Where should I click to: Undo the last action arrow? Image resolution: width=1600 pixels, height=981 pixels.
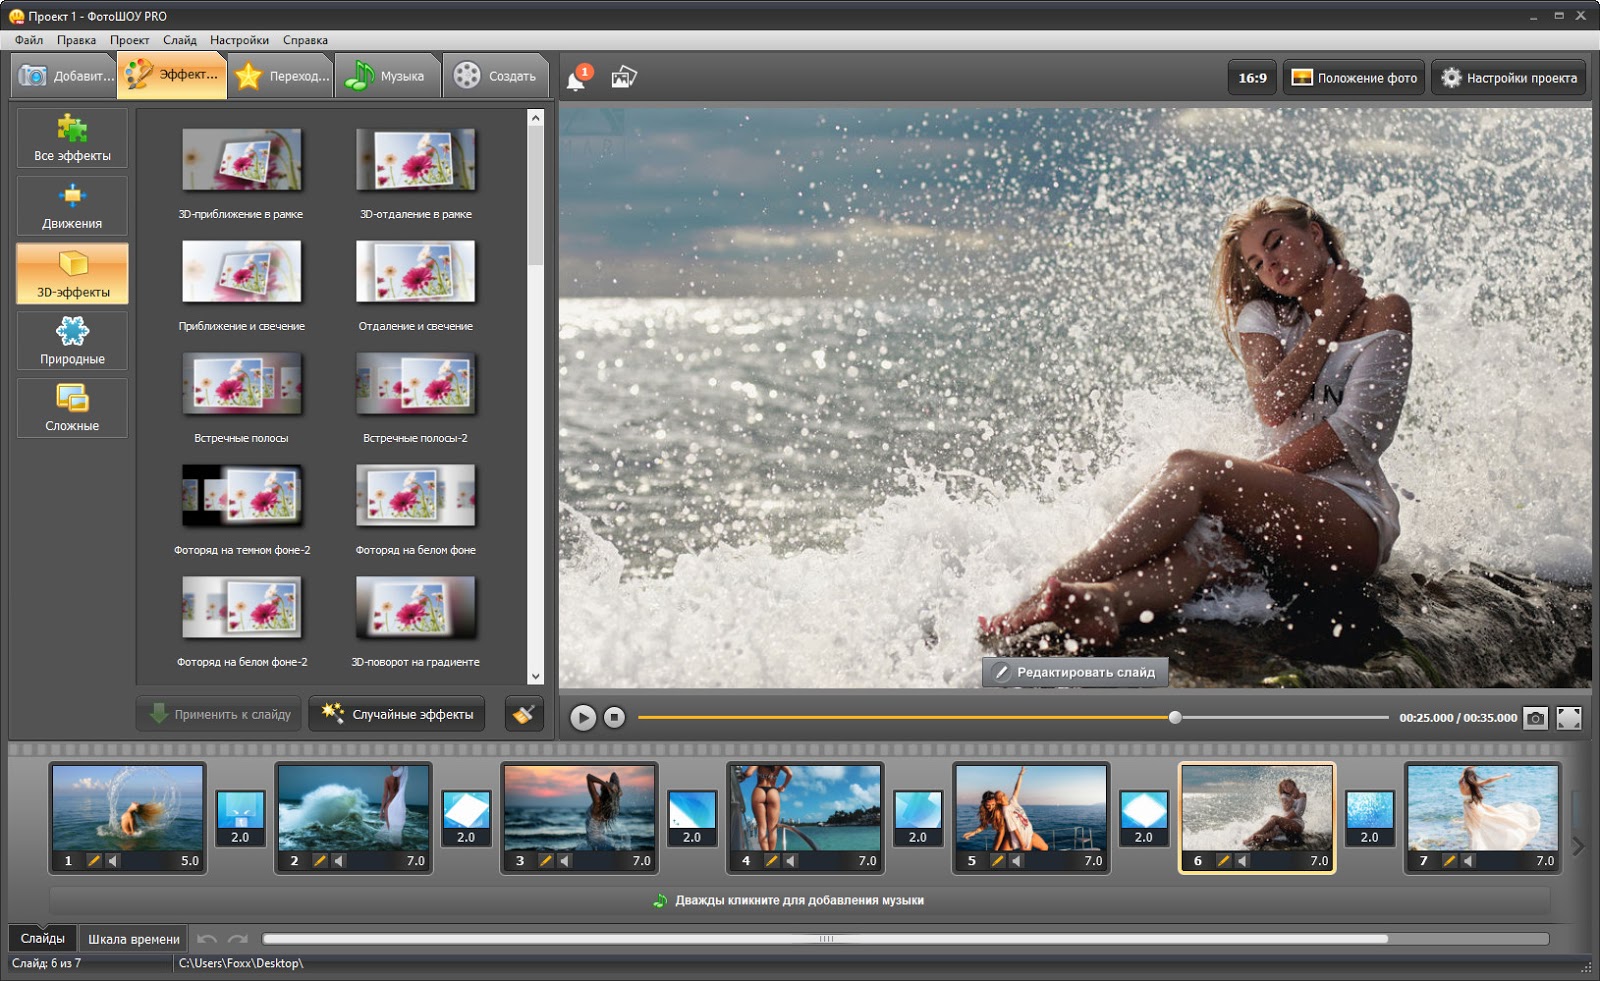point(207,939)
